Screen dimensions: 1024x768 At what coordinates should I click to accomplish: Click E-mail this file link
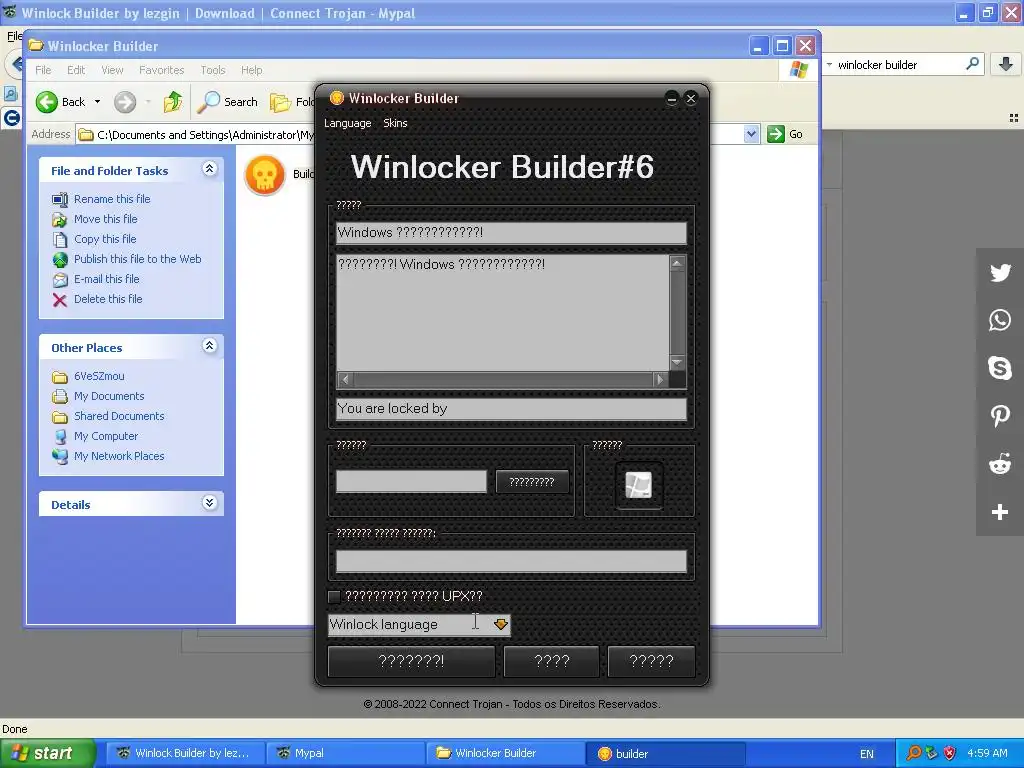click(x=106, y=279)
